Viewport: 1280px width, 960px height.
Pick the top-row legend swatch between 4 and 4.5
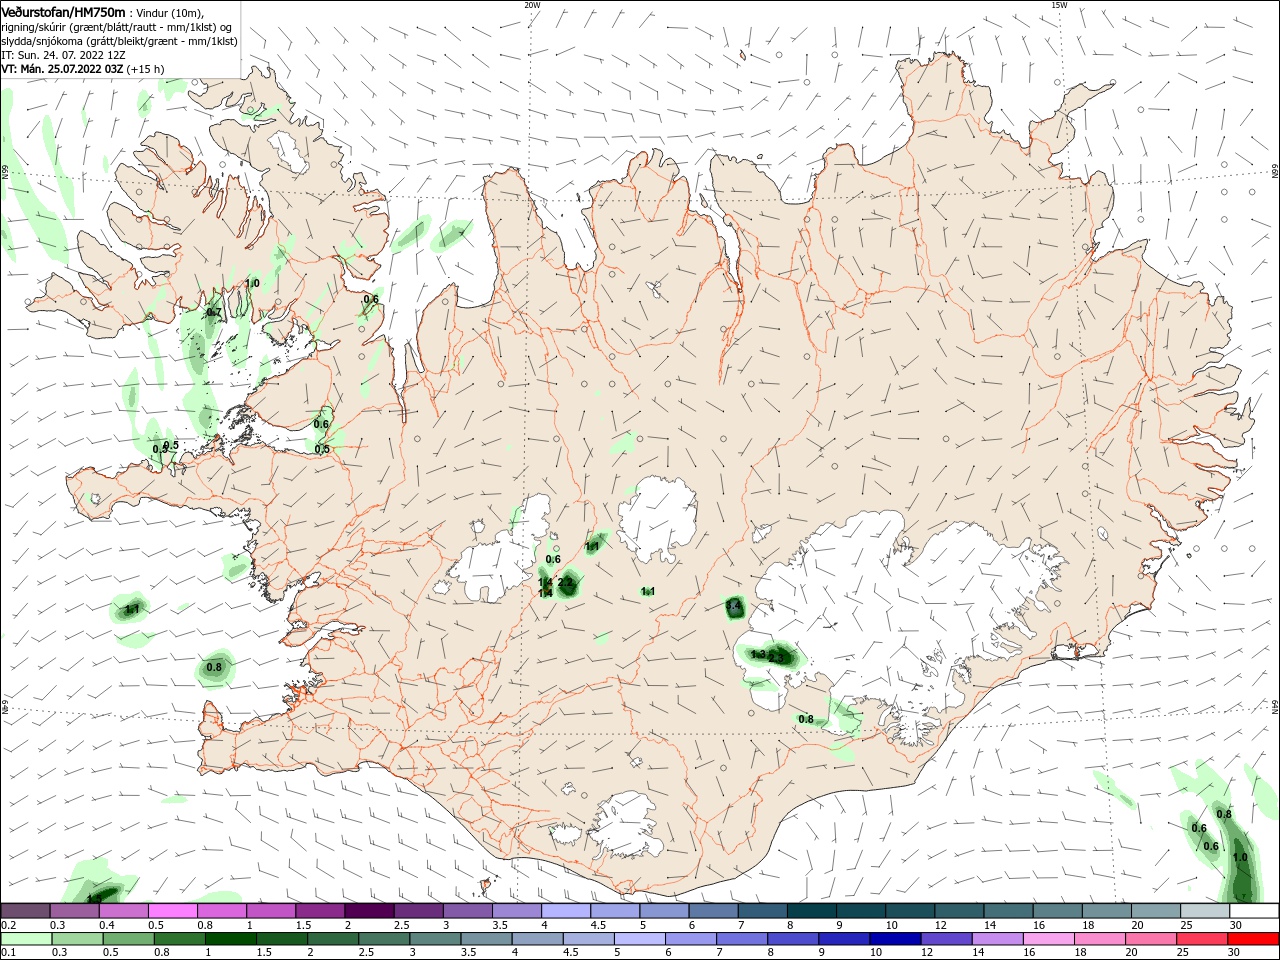coord(566,911)
